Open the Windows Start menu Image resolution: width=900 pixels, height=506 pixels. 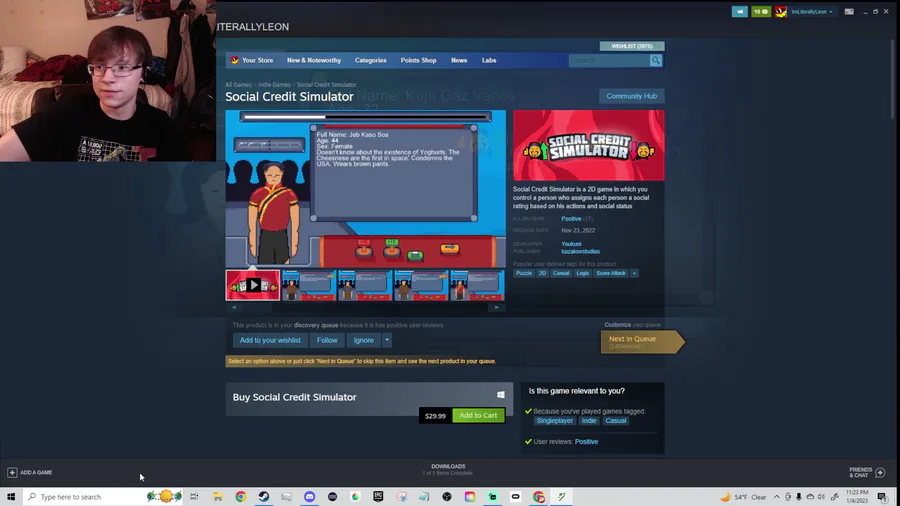tap(11, 497)
